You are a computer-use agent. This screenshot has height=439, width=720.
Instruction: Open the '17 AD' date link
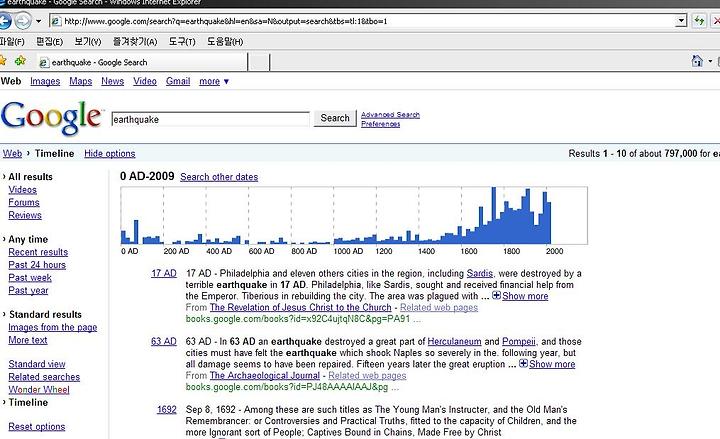164,274
